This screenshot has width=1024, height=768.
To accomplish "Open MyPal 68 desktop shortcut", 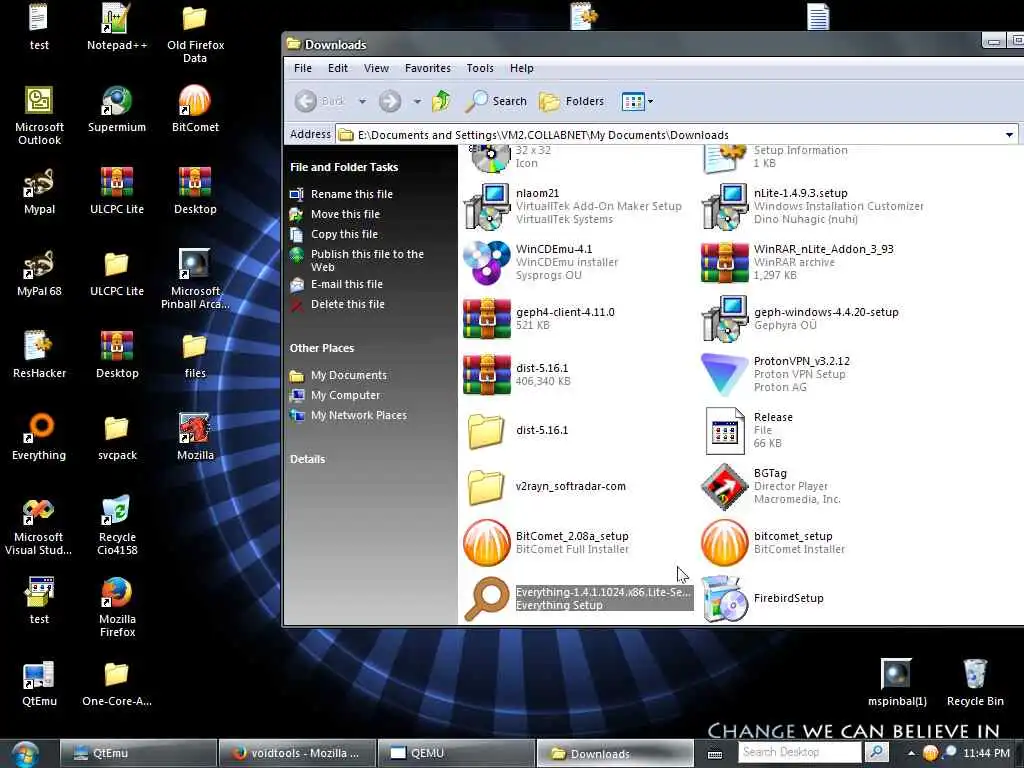I will 39,273.
